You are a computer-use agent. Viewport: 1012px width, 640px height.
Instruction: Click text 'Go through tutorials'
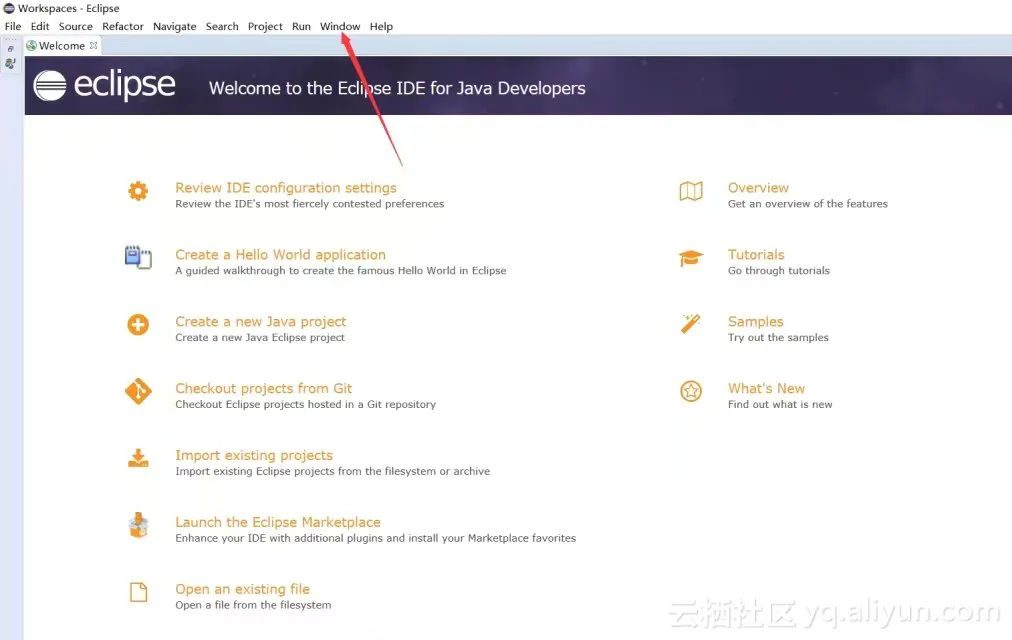(779, 271)
